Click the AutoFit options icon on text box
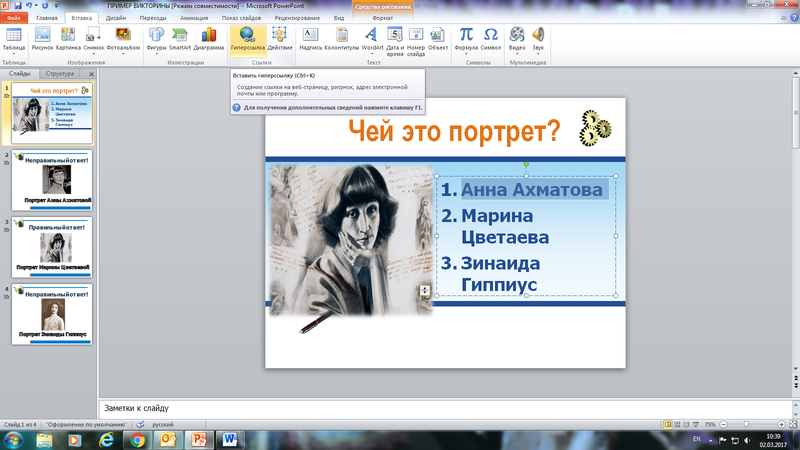 [x=424, y=290]
